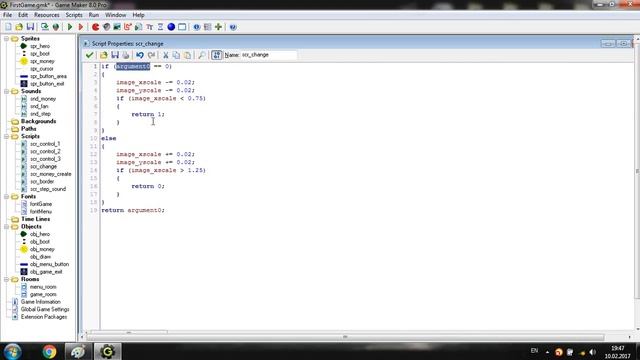The width and height of the screenshot is (640, 360).
Task: Click the Create a script icon
Action: coord(139,27)
